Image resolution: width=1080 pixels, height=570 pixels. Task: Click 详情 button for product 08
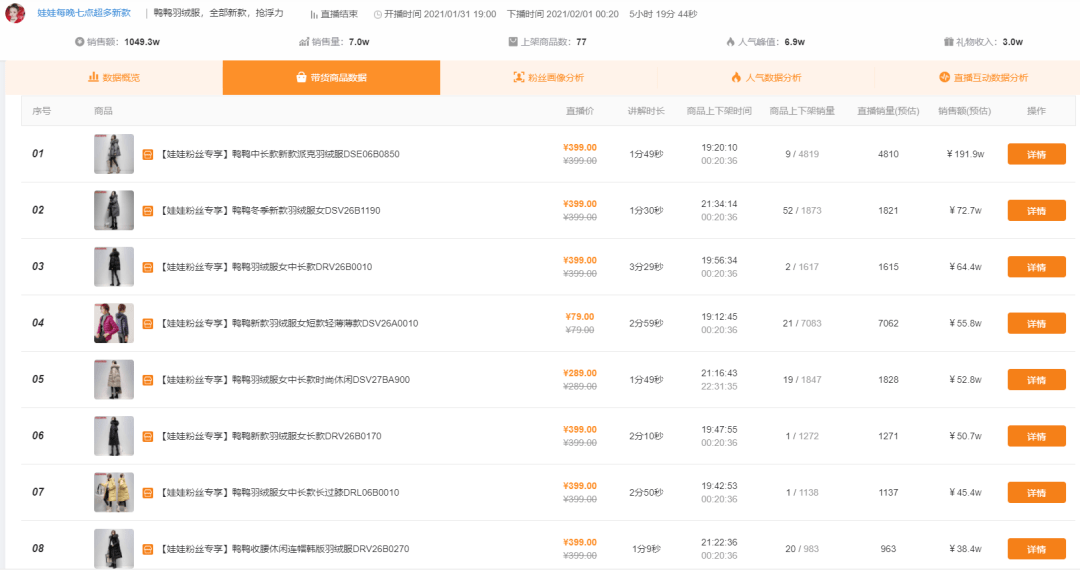(x=1036, y=549)
